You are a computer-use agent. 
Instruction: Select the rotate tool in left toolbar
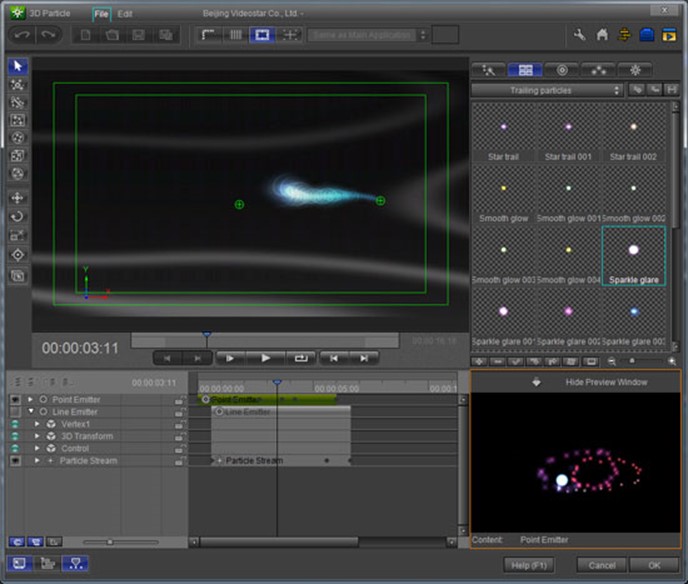point(18,217)
